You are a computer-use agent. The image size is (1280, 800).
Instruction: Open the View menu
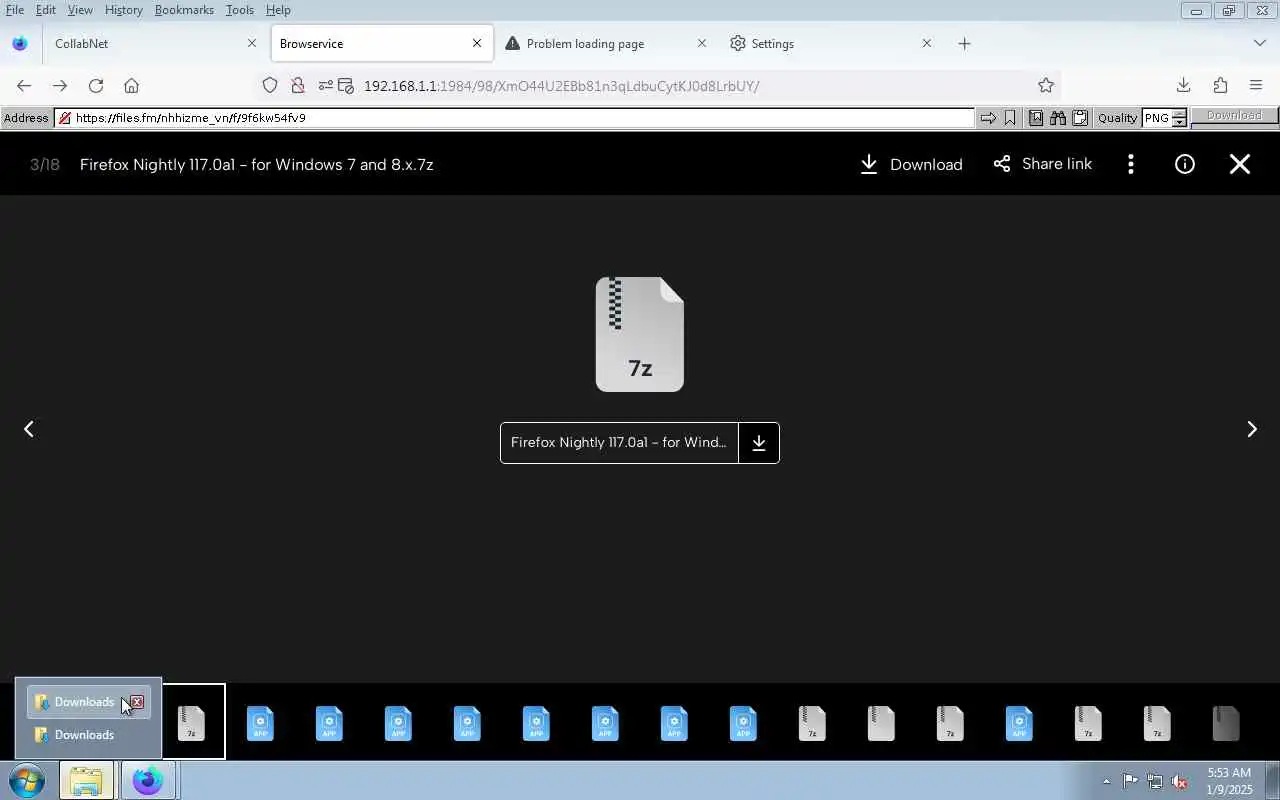coord(80,10)
